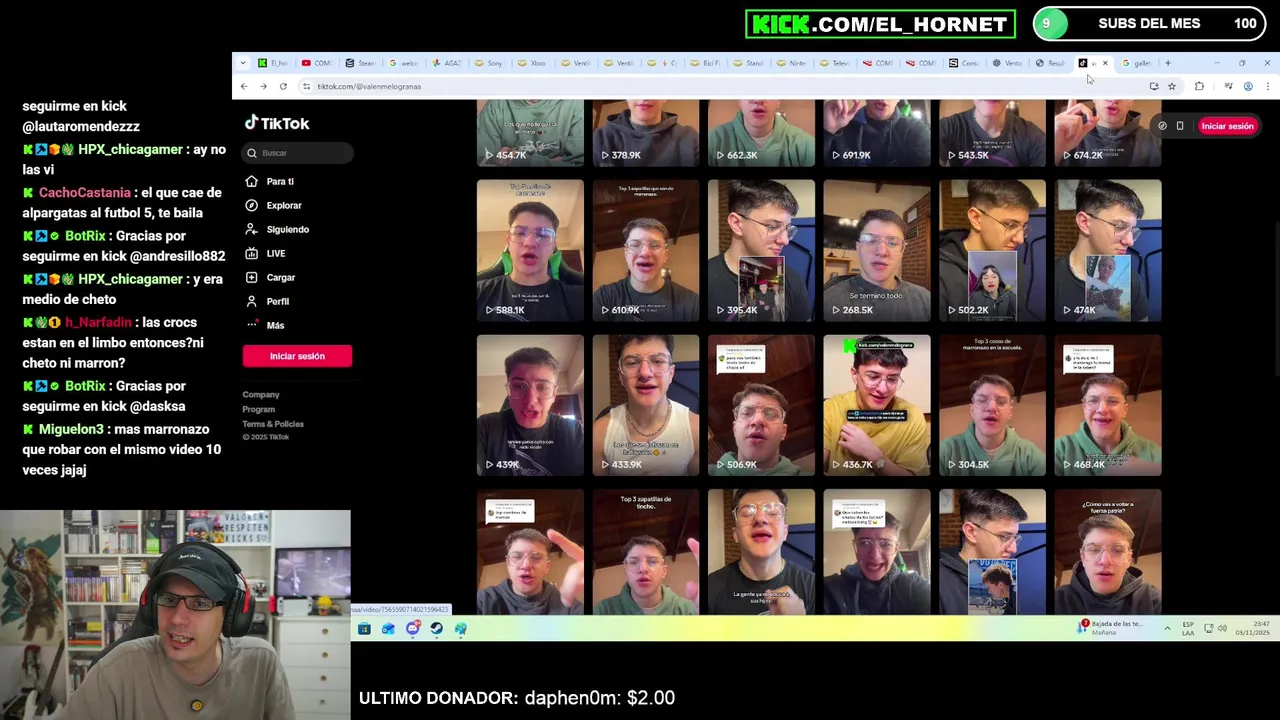Screen dimensions: 1280x720
Task: Open the video with 588.1K views
Action: [x=530, y=250]
